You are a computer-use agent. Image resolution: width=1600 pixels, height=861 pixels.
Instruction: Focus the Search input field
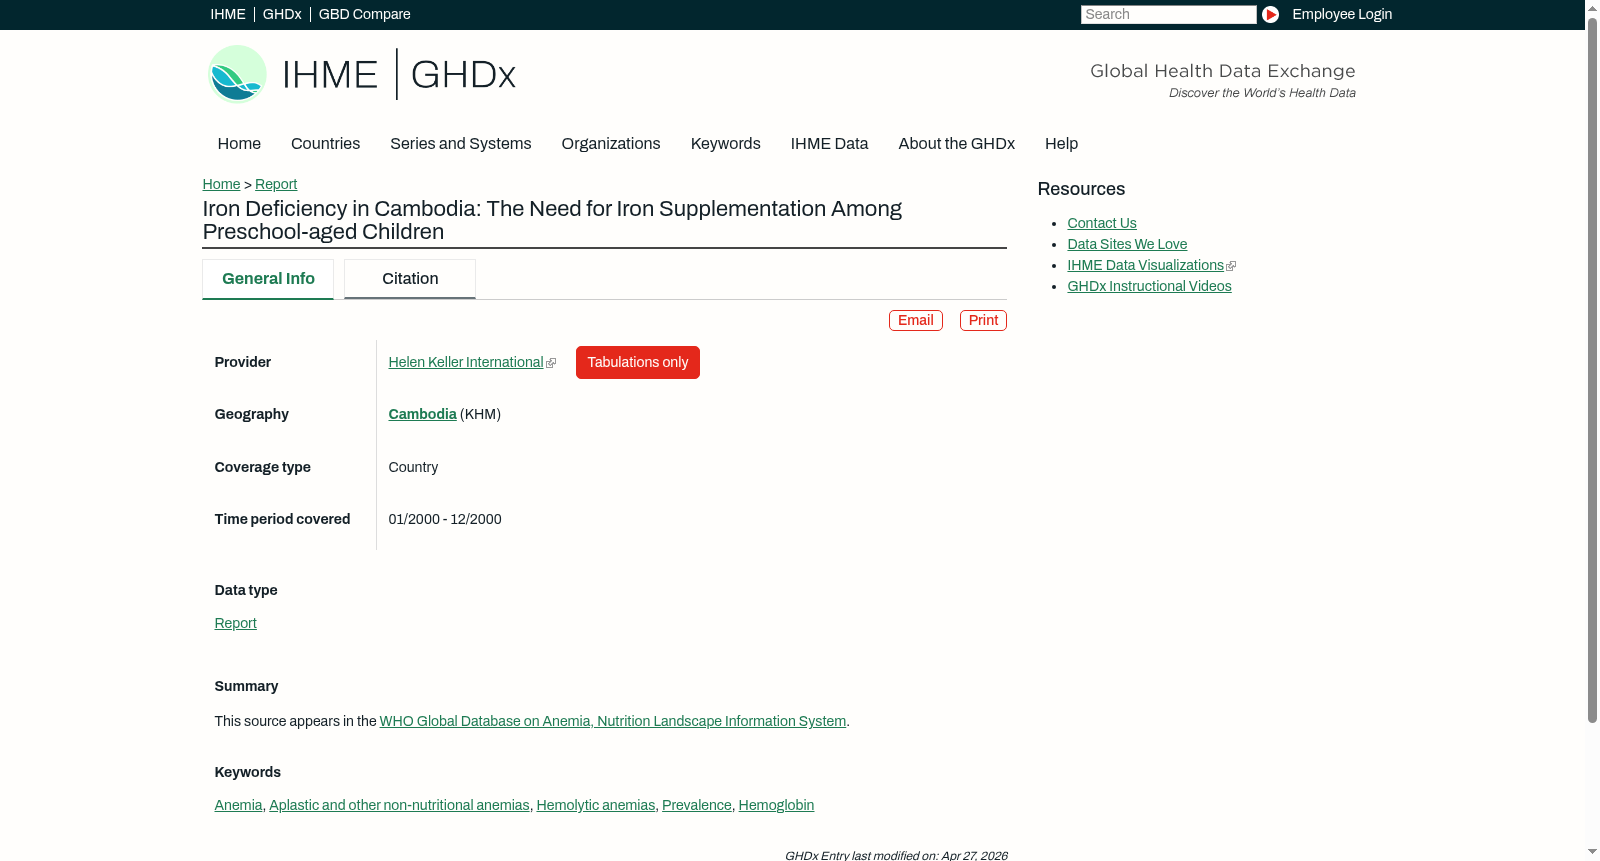(x=1168, y=14)
